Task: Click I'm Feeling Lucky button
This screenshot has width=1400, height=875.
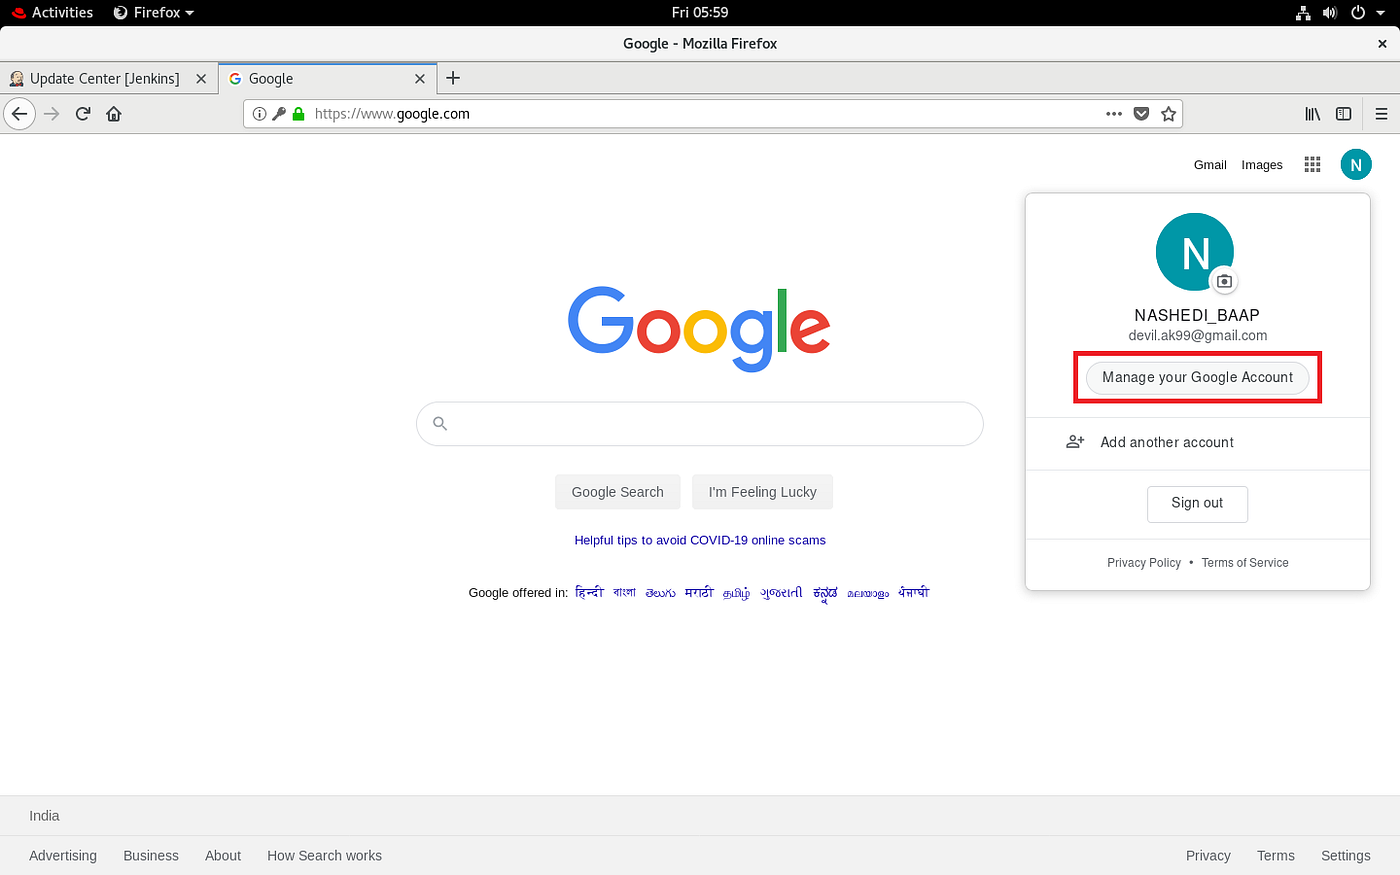Action: pos(763,492)
